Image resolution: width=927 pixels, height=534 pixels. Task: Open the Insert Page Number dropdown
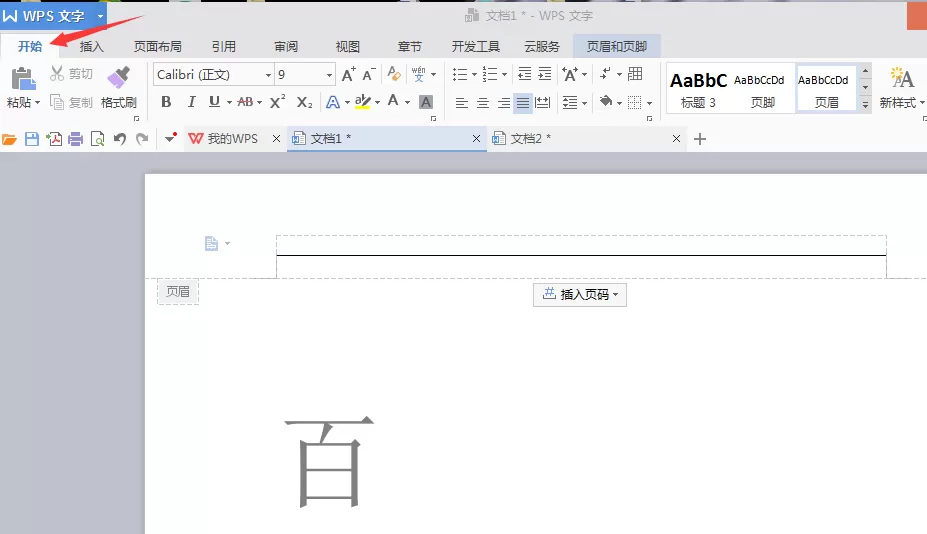click(580, 294)
